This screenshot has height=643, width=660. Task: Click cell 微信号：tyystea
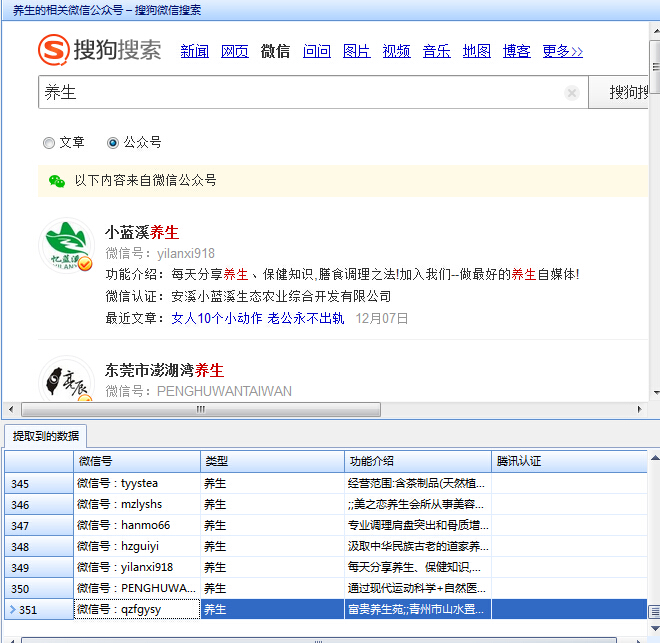coord(137,483)
